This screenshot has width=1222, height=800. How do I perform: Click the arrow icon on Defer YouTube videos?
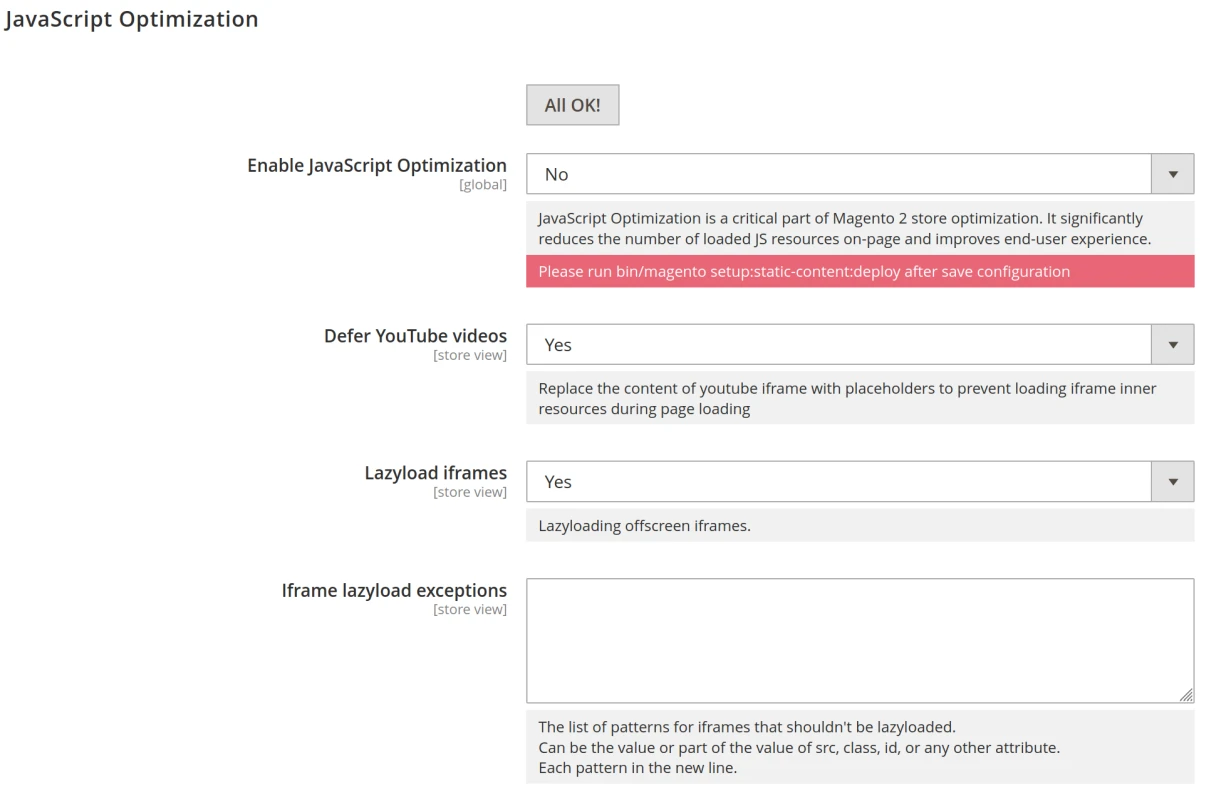point(1173,345)
